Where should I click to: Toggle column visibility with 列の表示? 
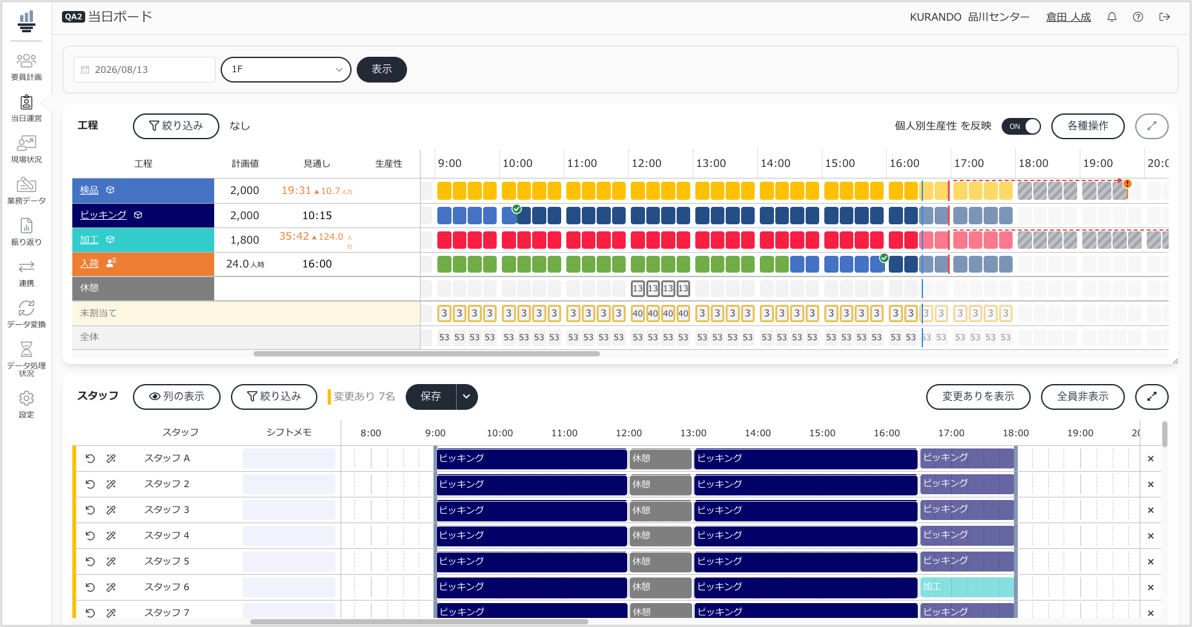tap(176, 397)
